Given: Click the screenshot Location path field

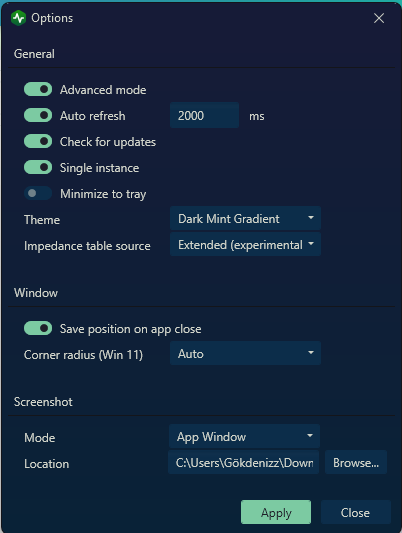Looking at the screenshot, I should [x=243, y=462].
